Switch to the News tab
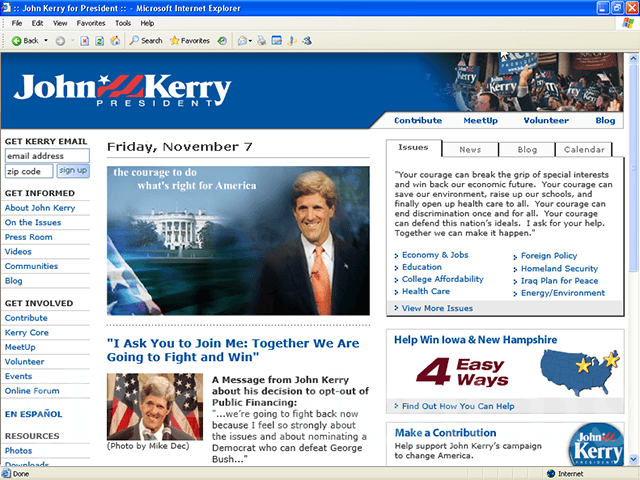 [470, 149]
